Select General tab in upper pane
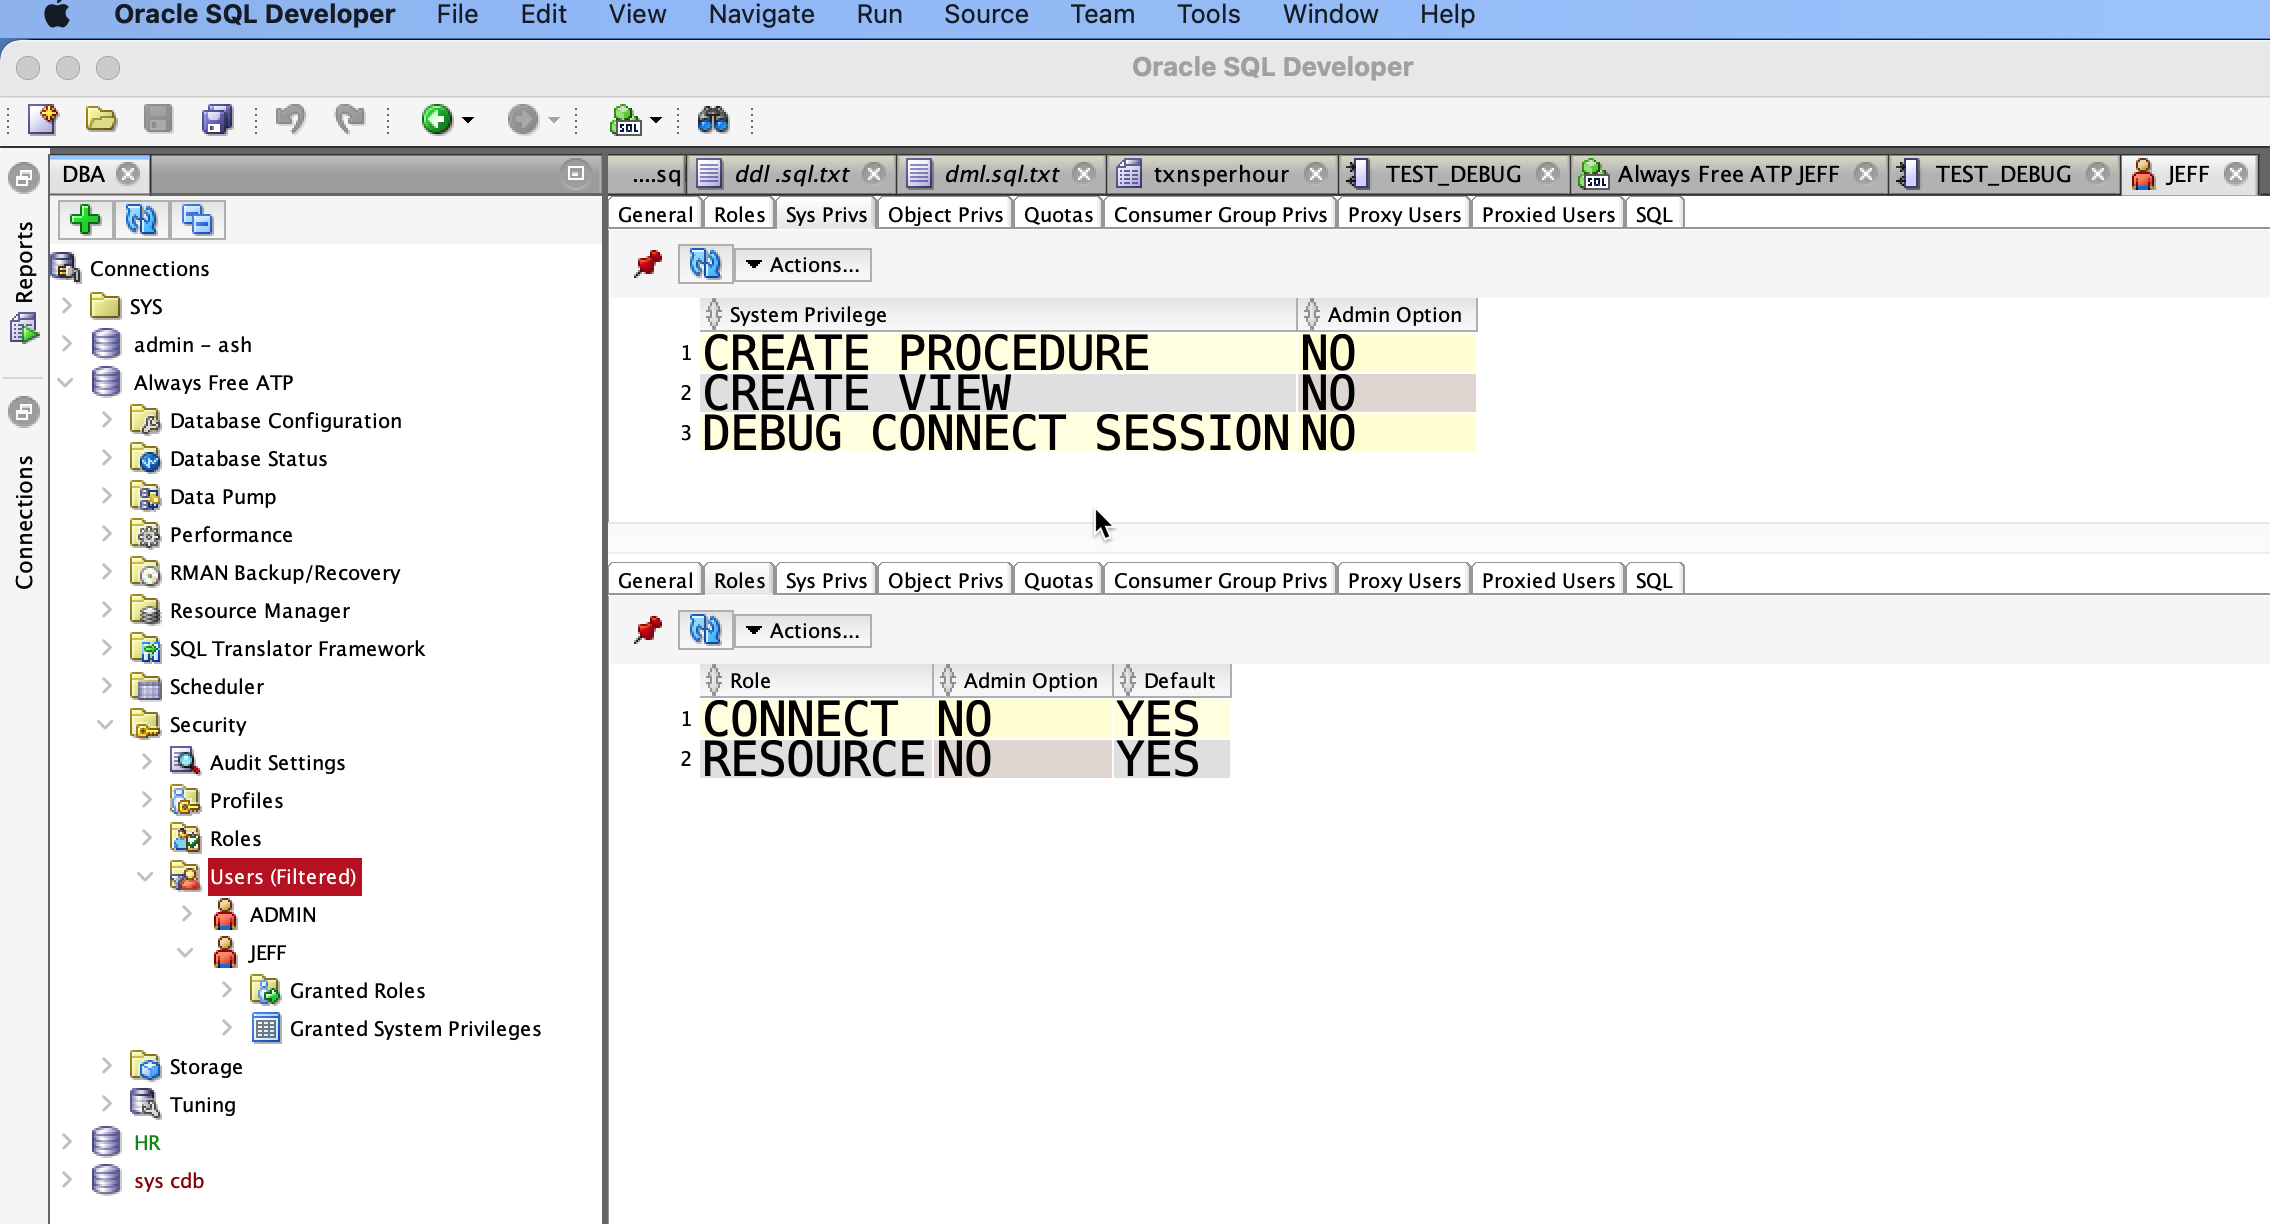Viewport: 2270px width, 1224px height. pos(655,215)
